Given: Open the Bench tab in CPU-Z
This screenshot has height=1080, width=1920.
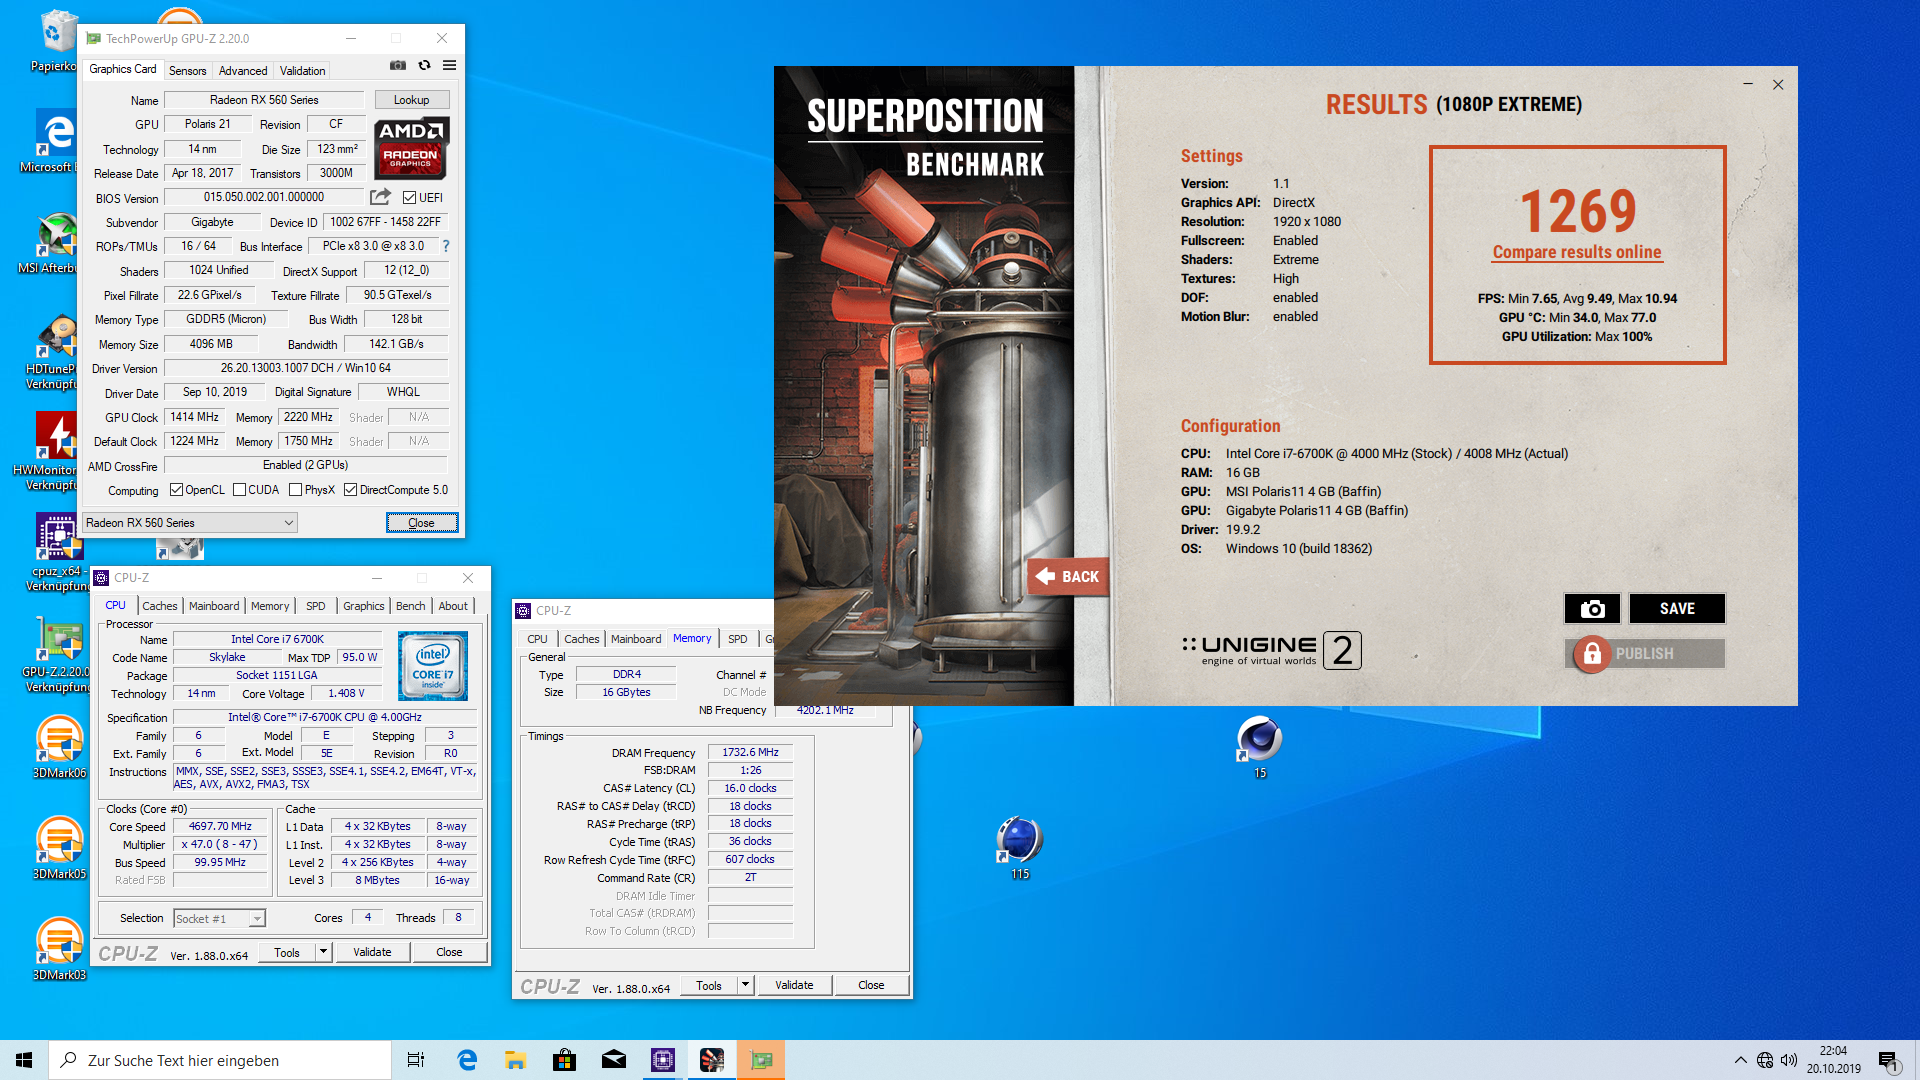Looking at the screenshot, I should pos(410,606).
